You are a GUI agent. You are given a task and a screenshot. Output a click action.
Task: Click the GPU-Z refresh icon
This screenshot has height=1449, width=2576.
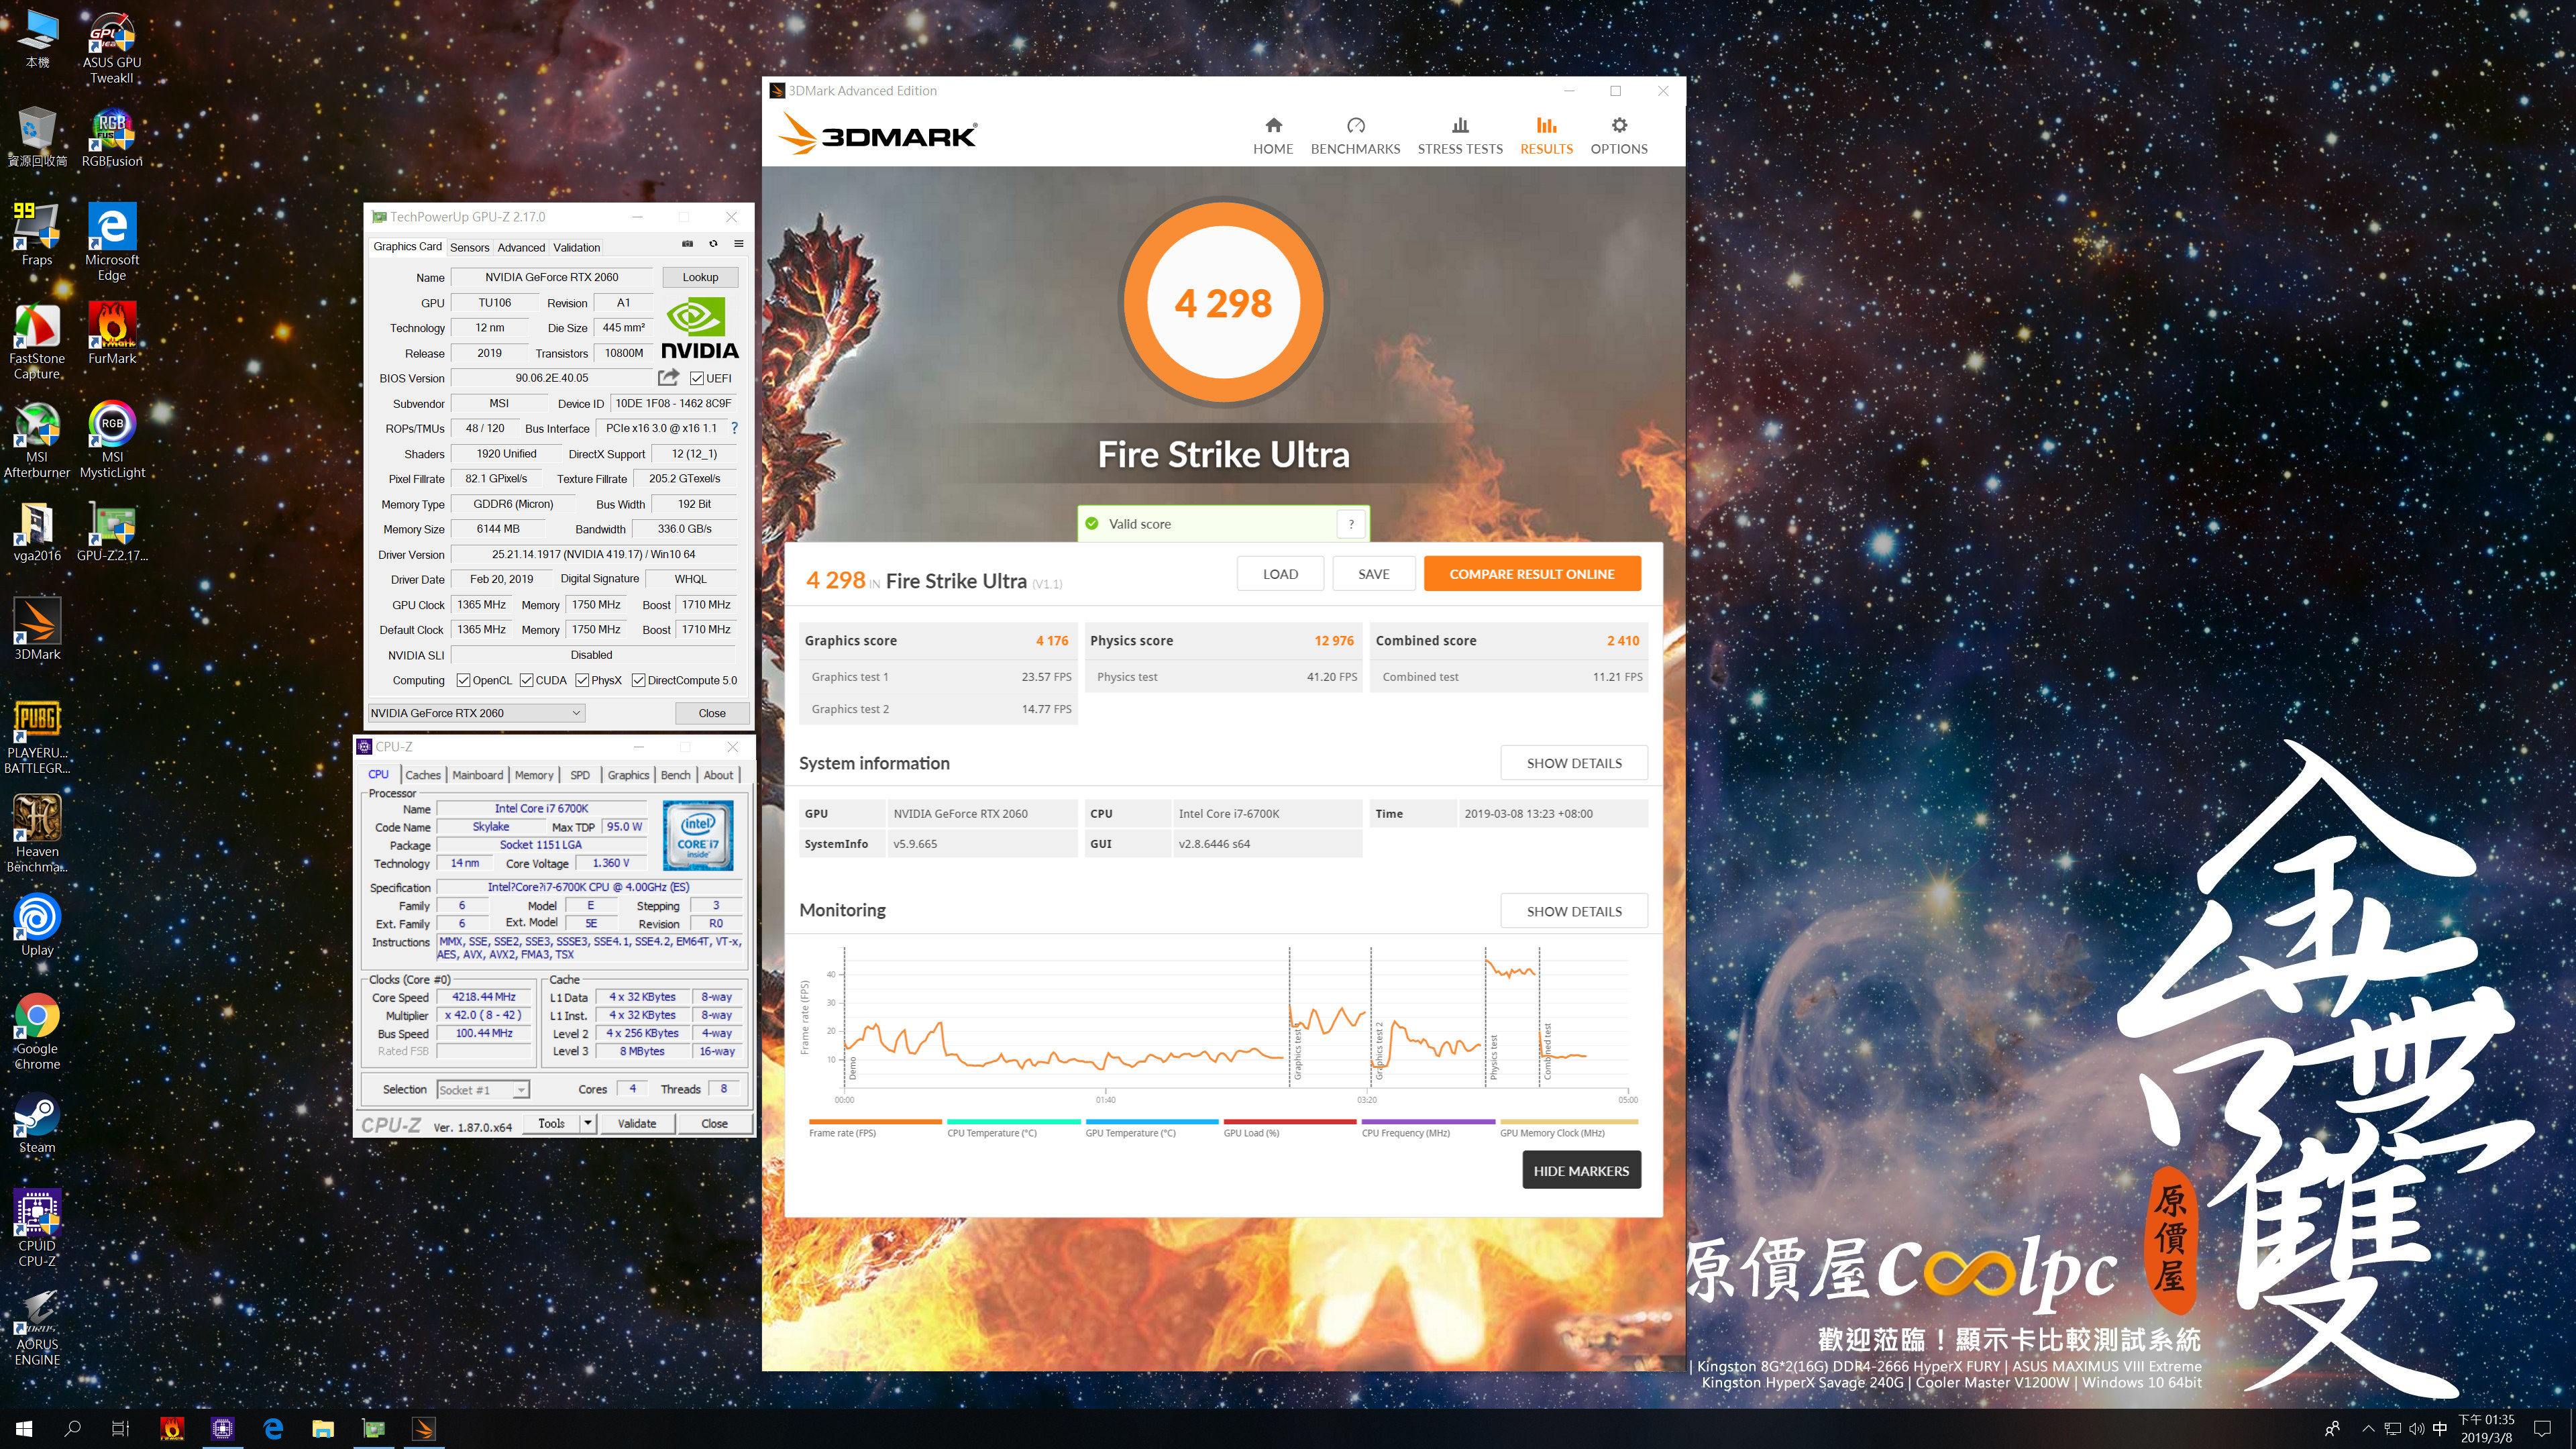713,244
